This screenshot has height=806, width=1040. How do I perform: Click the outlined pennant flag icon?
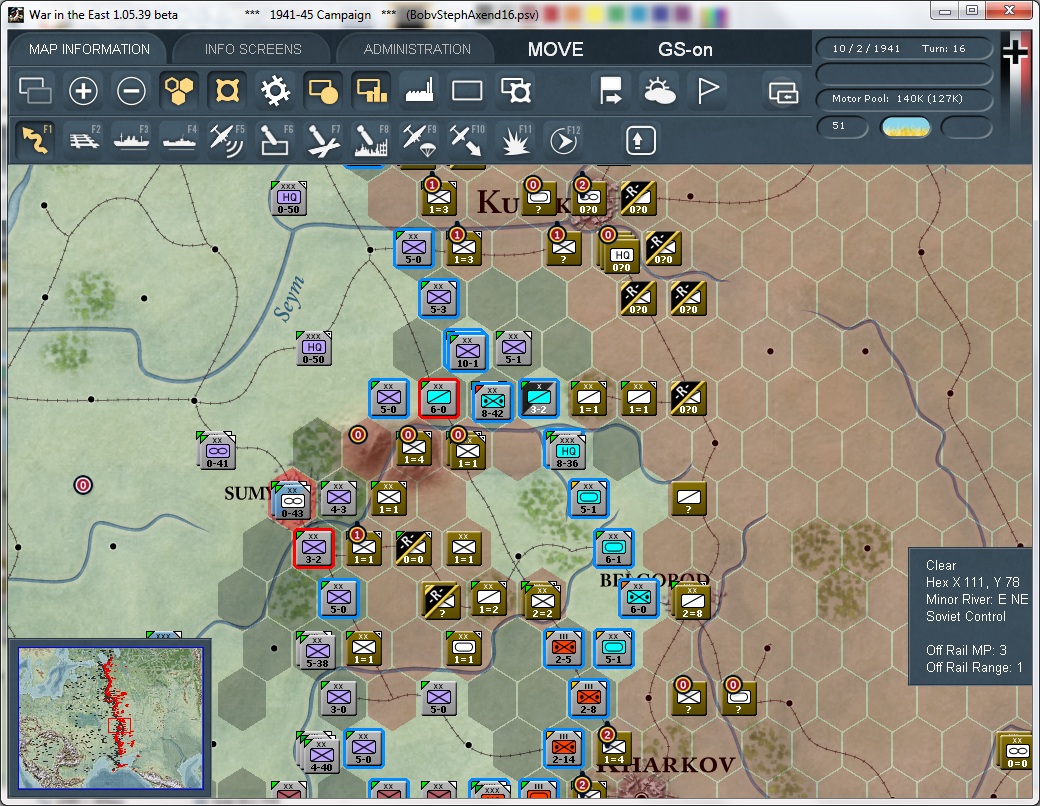coord(707,90)
